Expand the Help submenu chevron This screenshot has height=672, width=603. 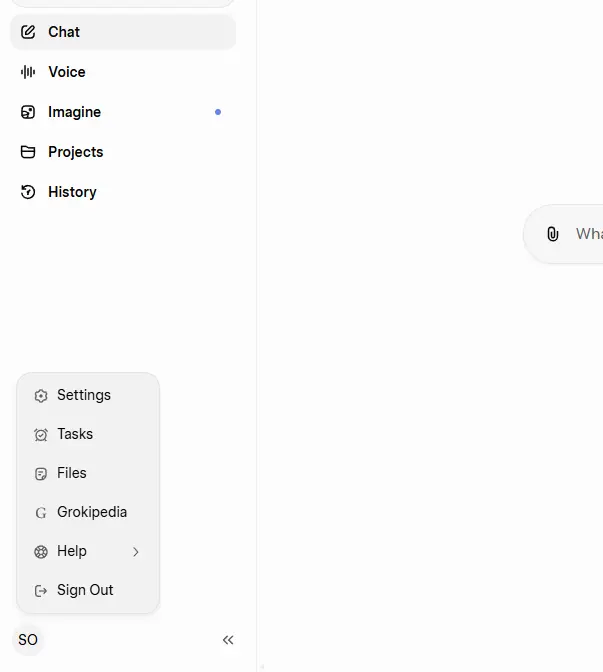(x=136, y=552)
